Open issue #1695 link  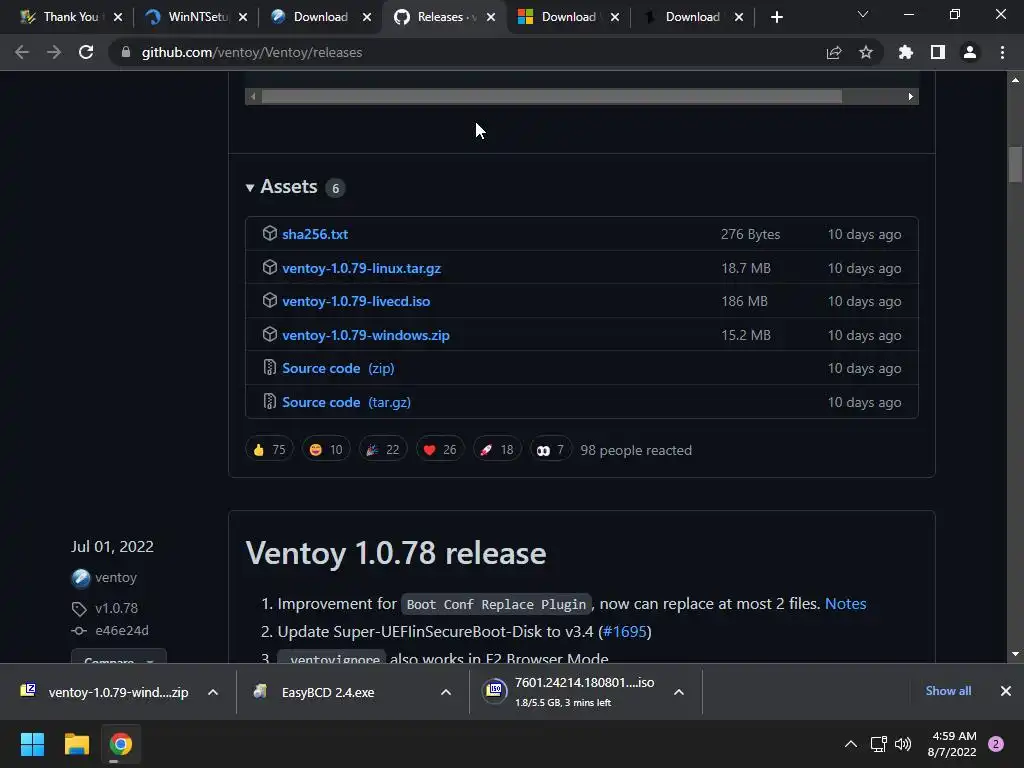[625, 632]
